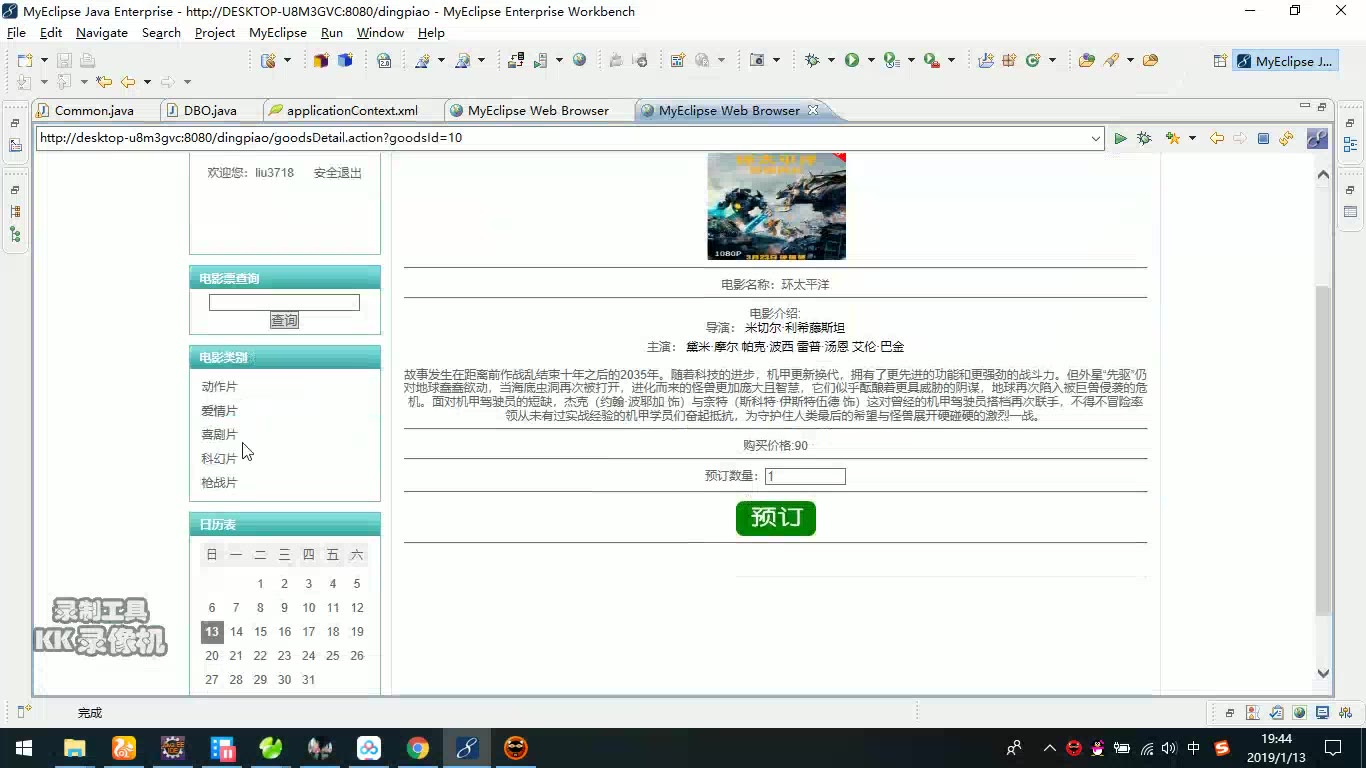Viewport: 1366px width, 768px height.
Task: Click the Windows Start button
Action: pos(23,748)
